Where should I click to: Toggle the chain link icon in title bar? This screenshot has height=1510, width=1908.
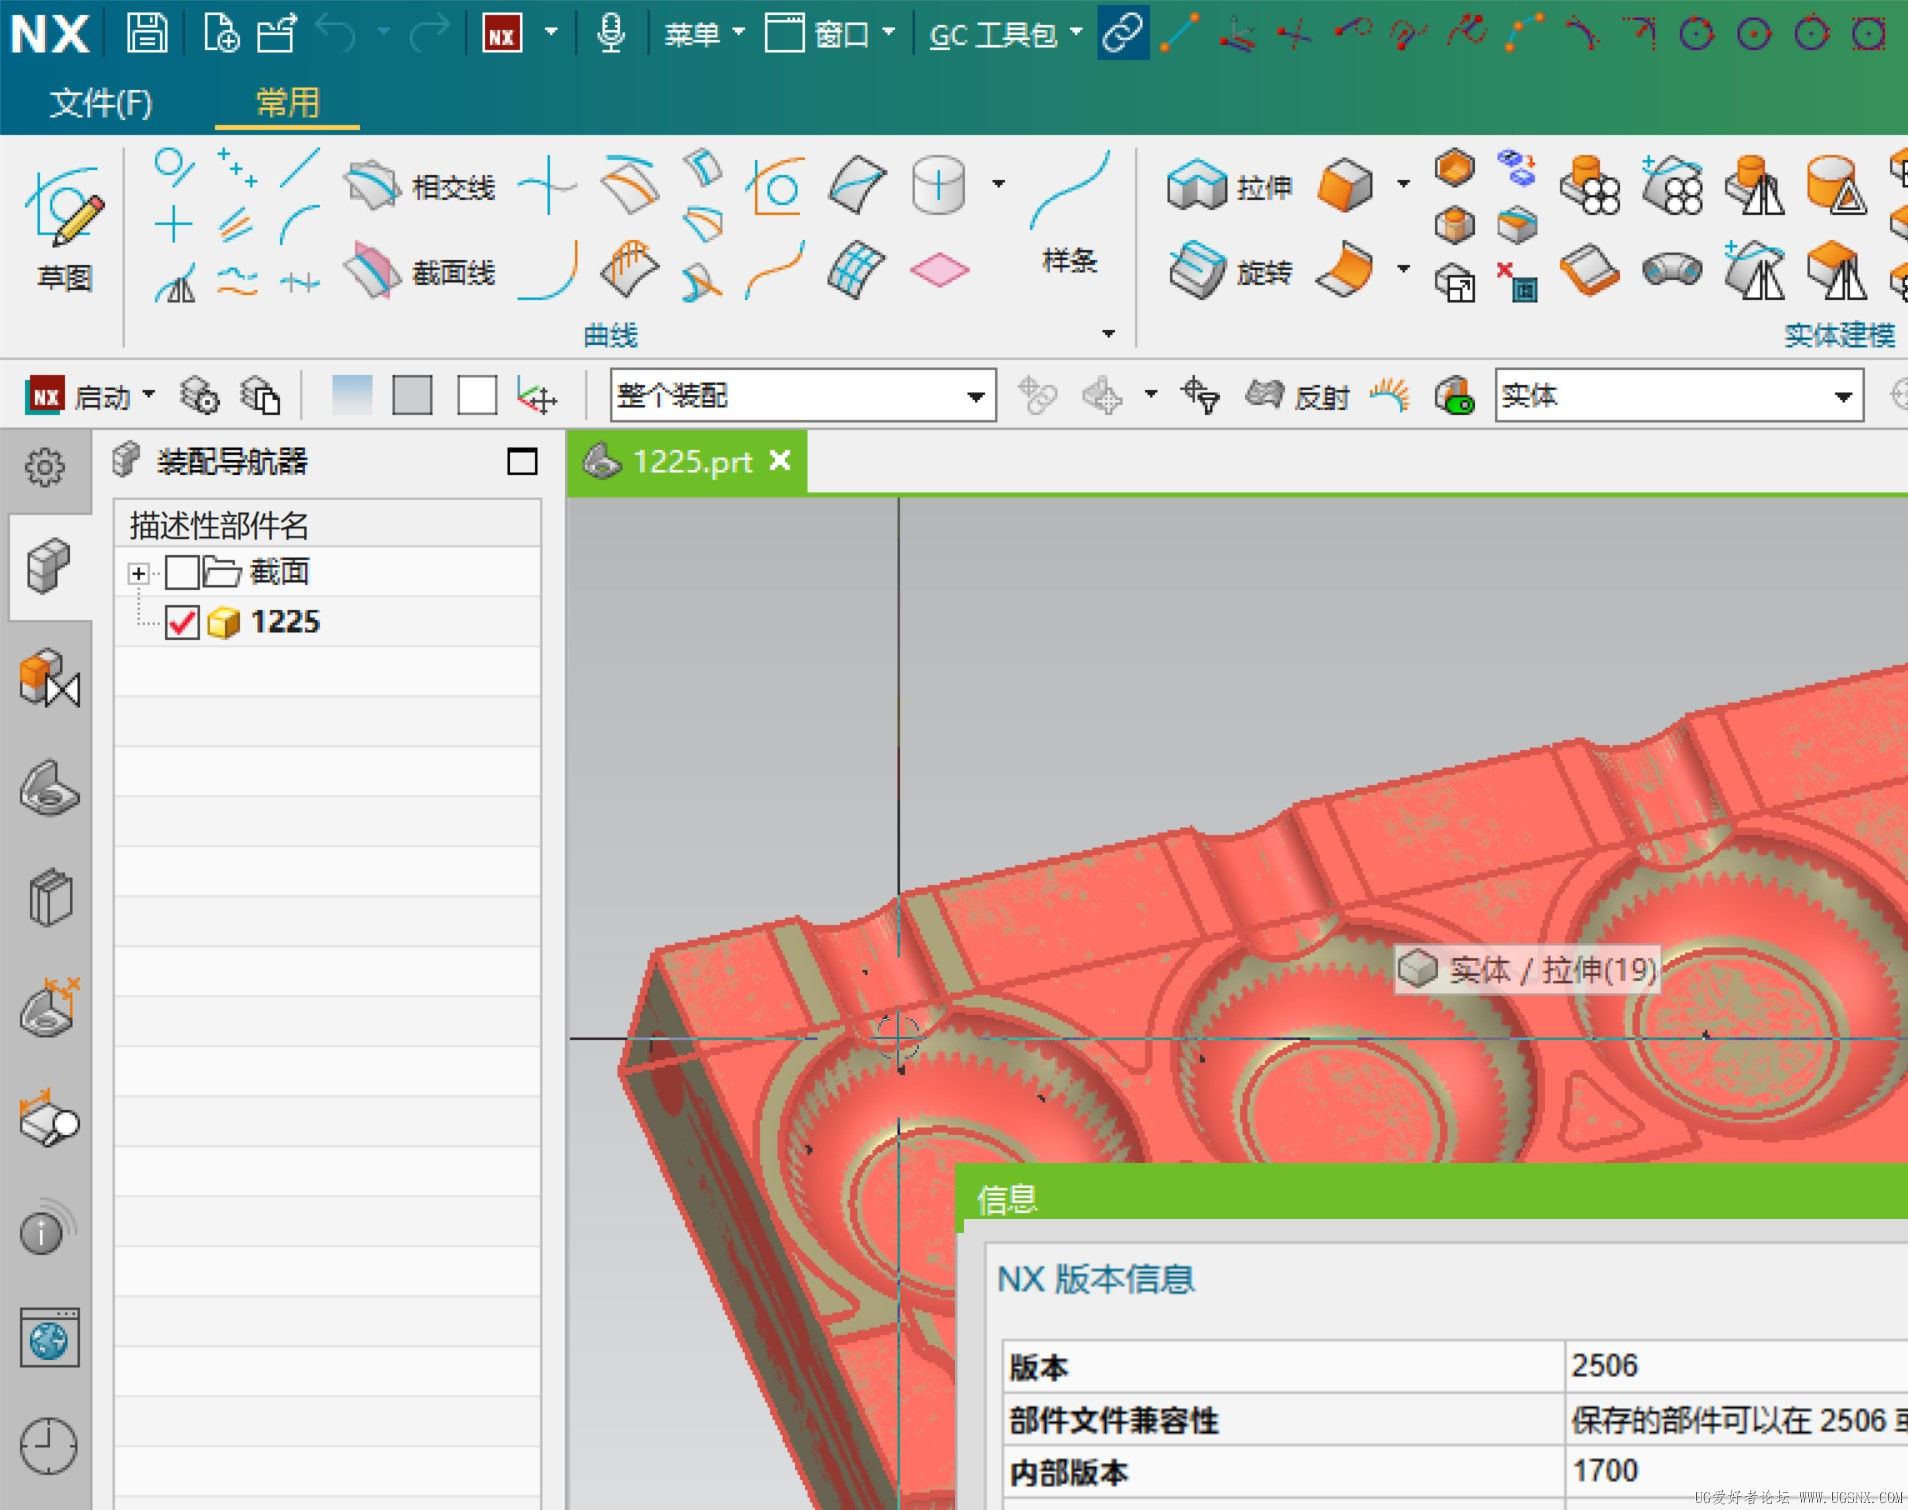pos(1123,33)
